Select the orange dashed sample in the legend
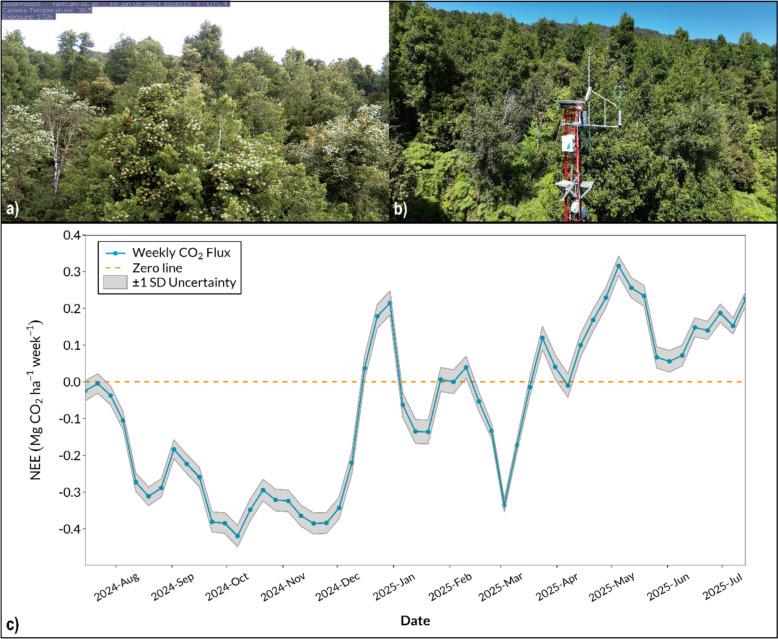778x639 pixels. (x=115, y=268)
